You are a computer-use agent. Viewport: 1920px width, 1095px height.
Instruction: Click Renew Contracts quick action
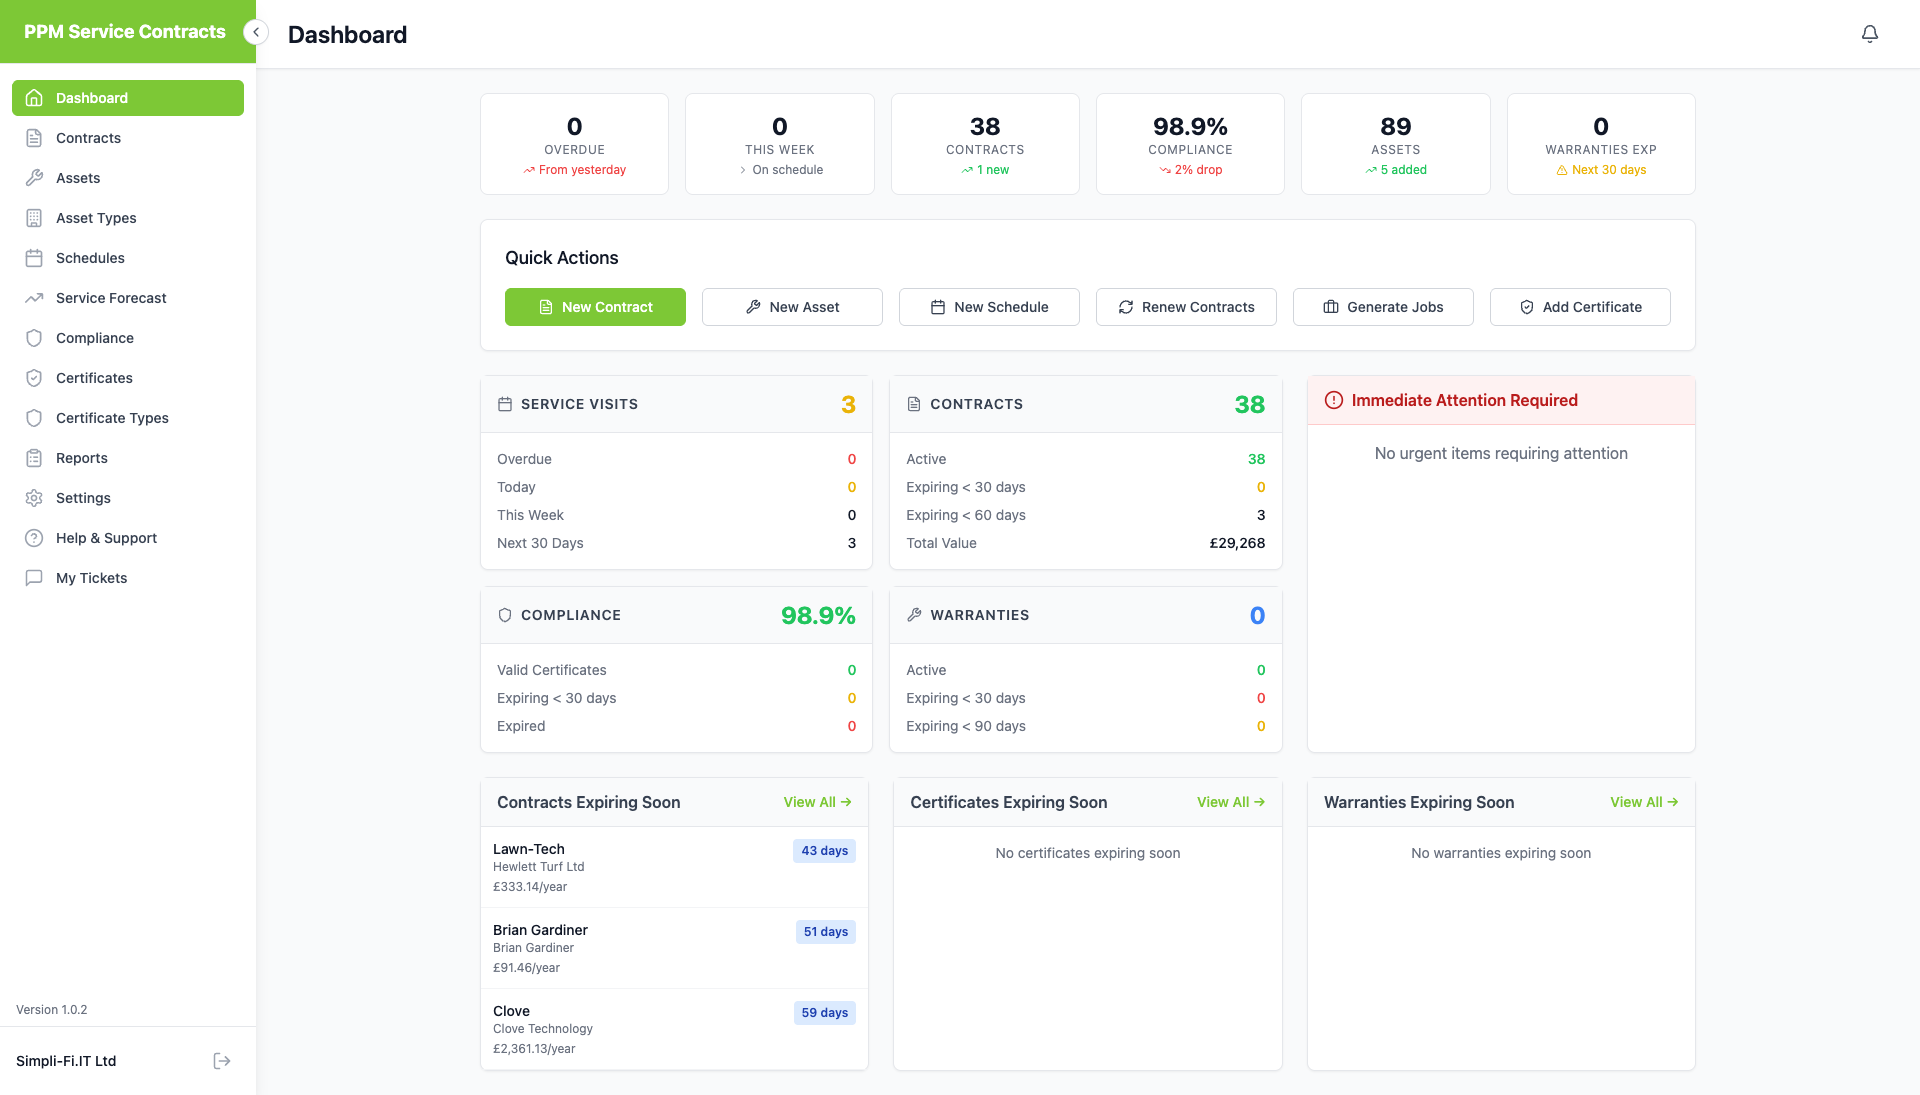1186,307
